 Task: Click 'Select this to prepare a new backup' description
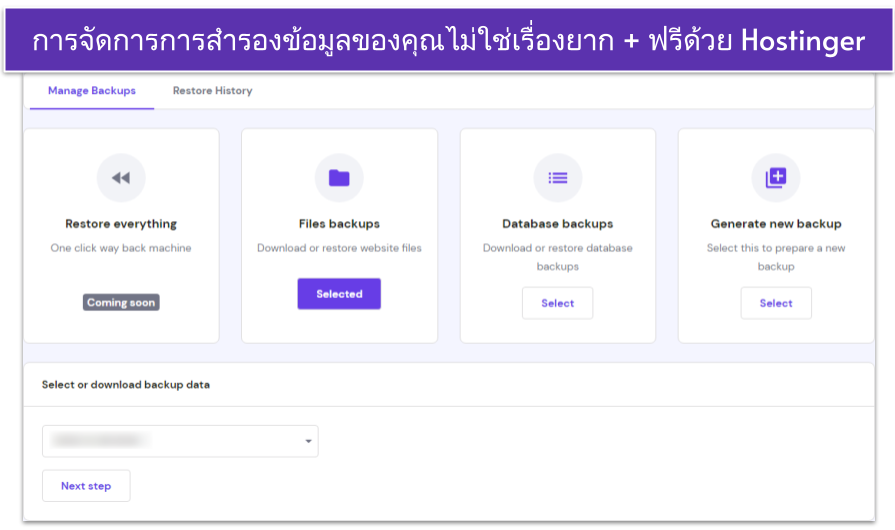[x=776, y=257]
